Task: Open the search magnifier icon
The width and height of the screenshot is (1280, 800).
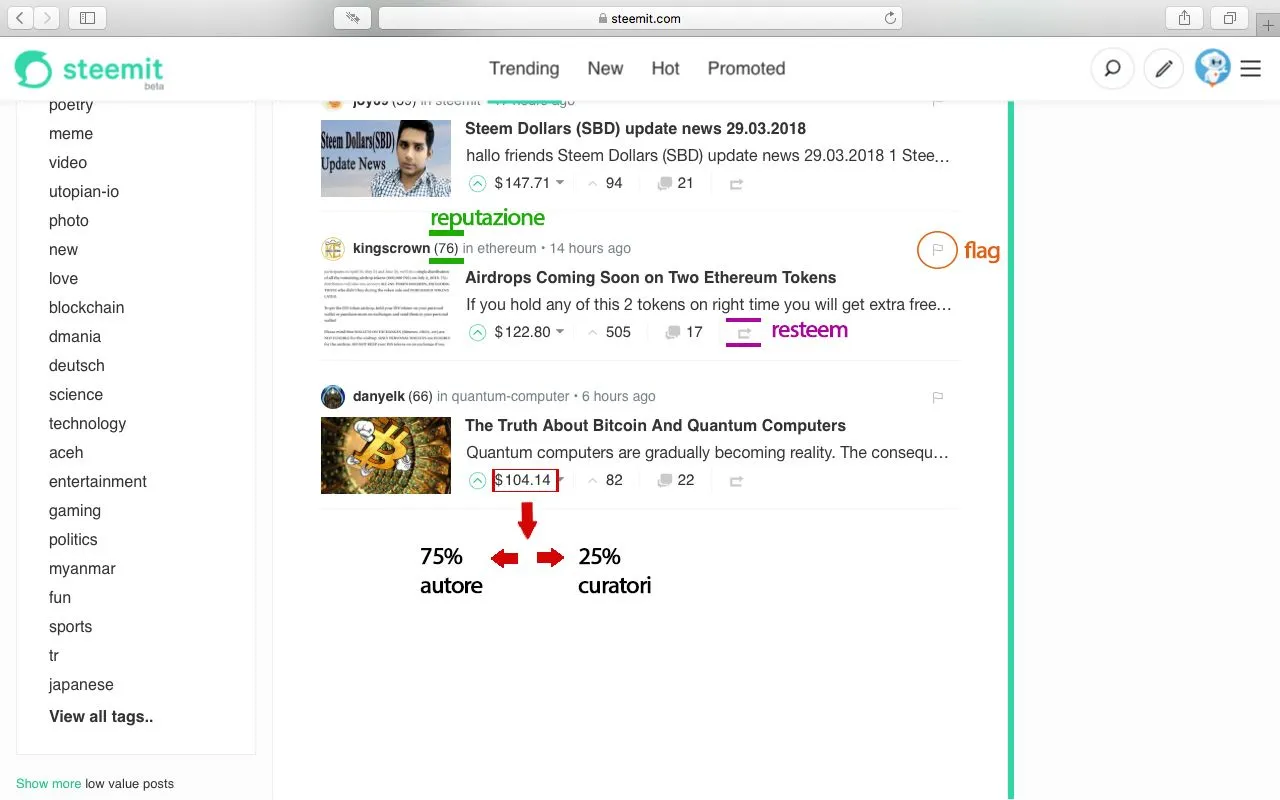Action: coord(1112,69)
